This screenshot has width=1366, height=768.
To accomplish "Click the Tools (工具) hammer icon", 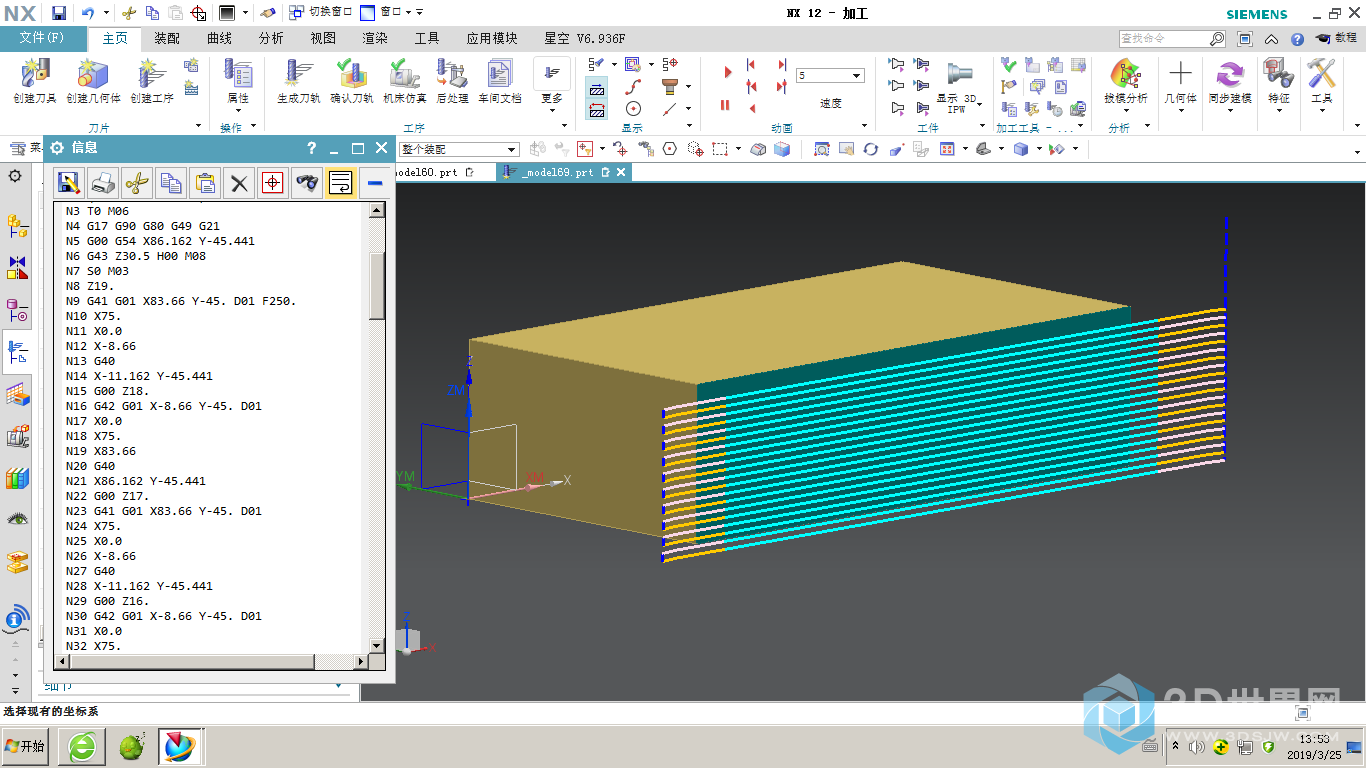I will pos(1322,74).
